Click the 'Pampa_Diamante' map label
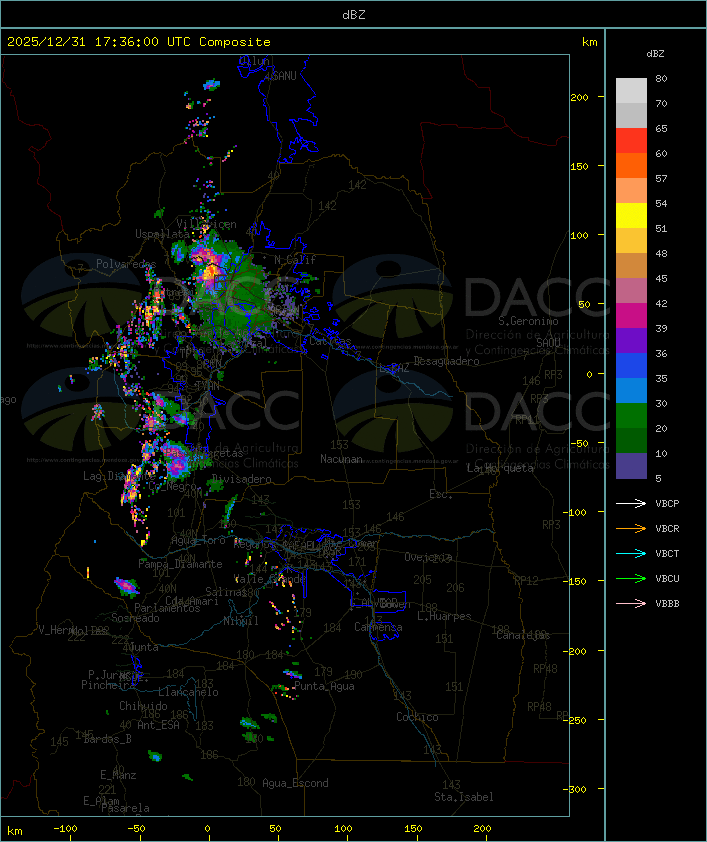Viewport: 707px width, 842px height. tap(180, 564)
